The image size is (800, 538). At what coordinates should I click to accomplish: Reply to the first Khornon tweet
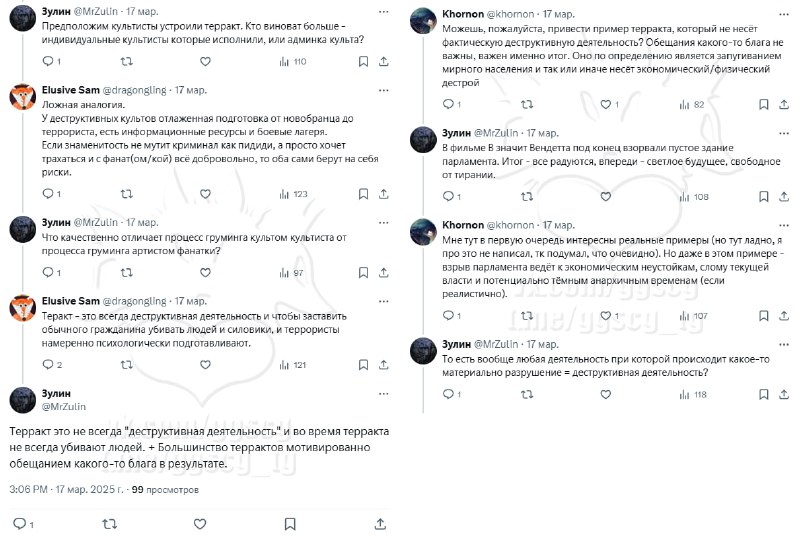click(x=447, y=104)
